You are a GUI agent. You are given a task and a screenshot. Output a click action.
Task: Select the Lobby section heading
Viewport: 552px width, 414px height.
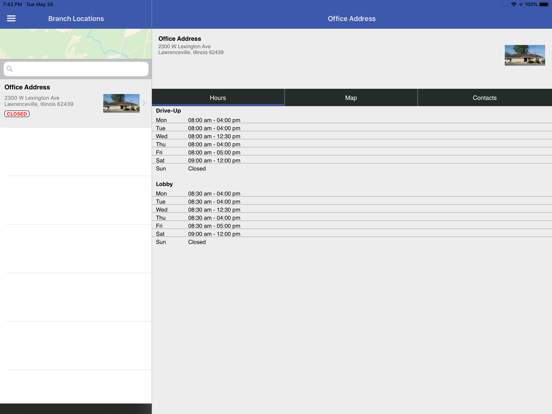(164, 184)
